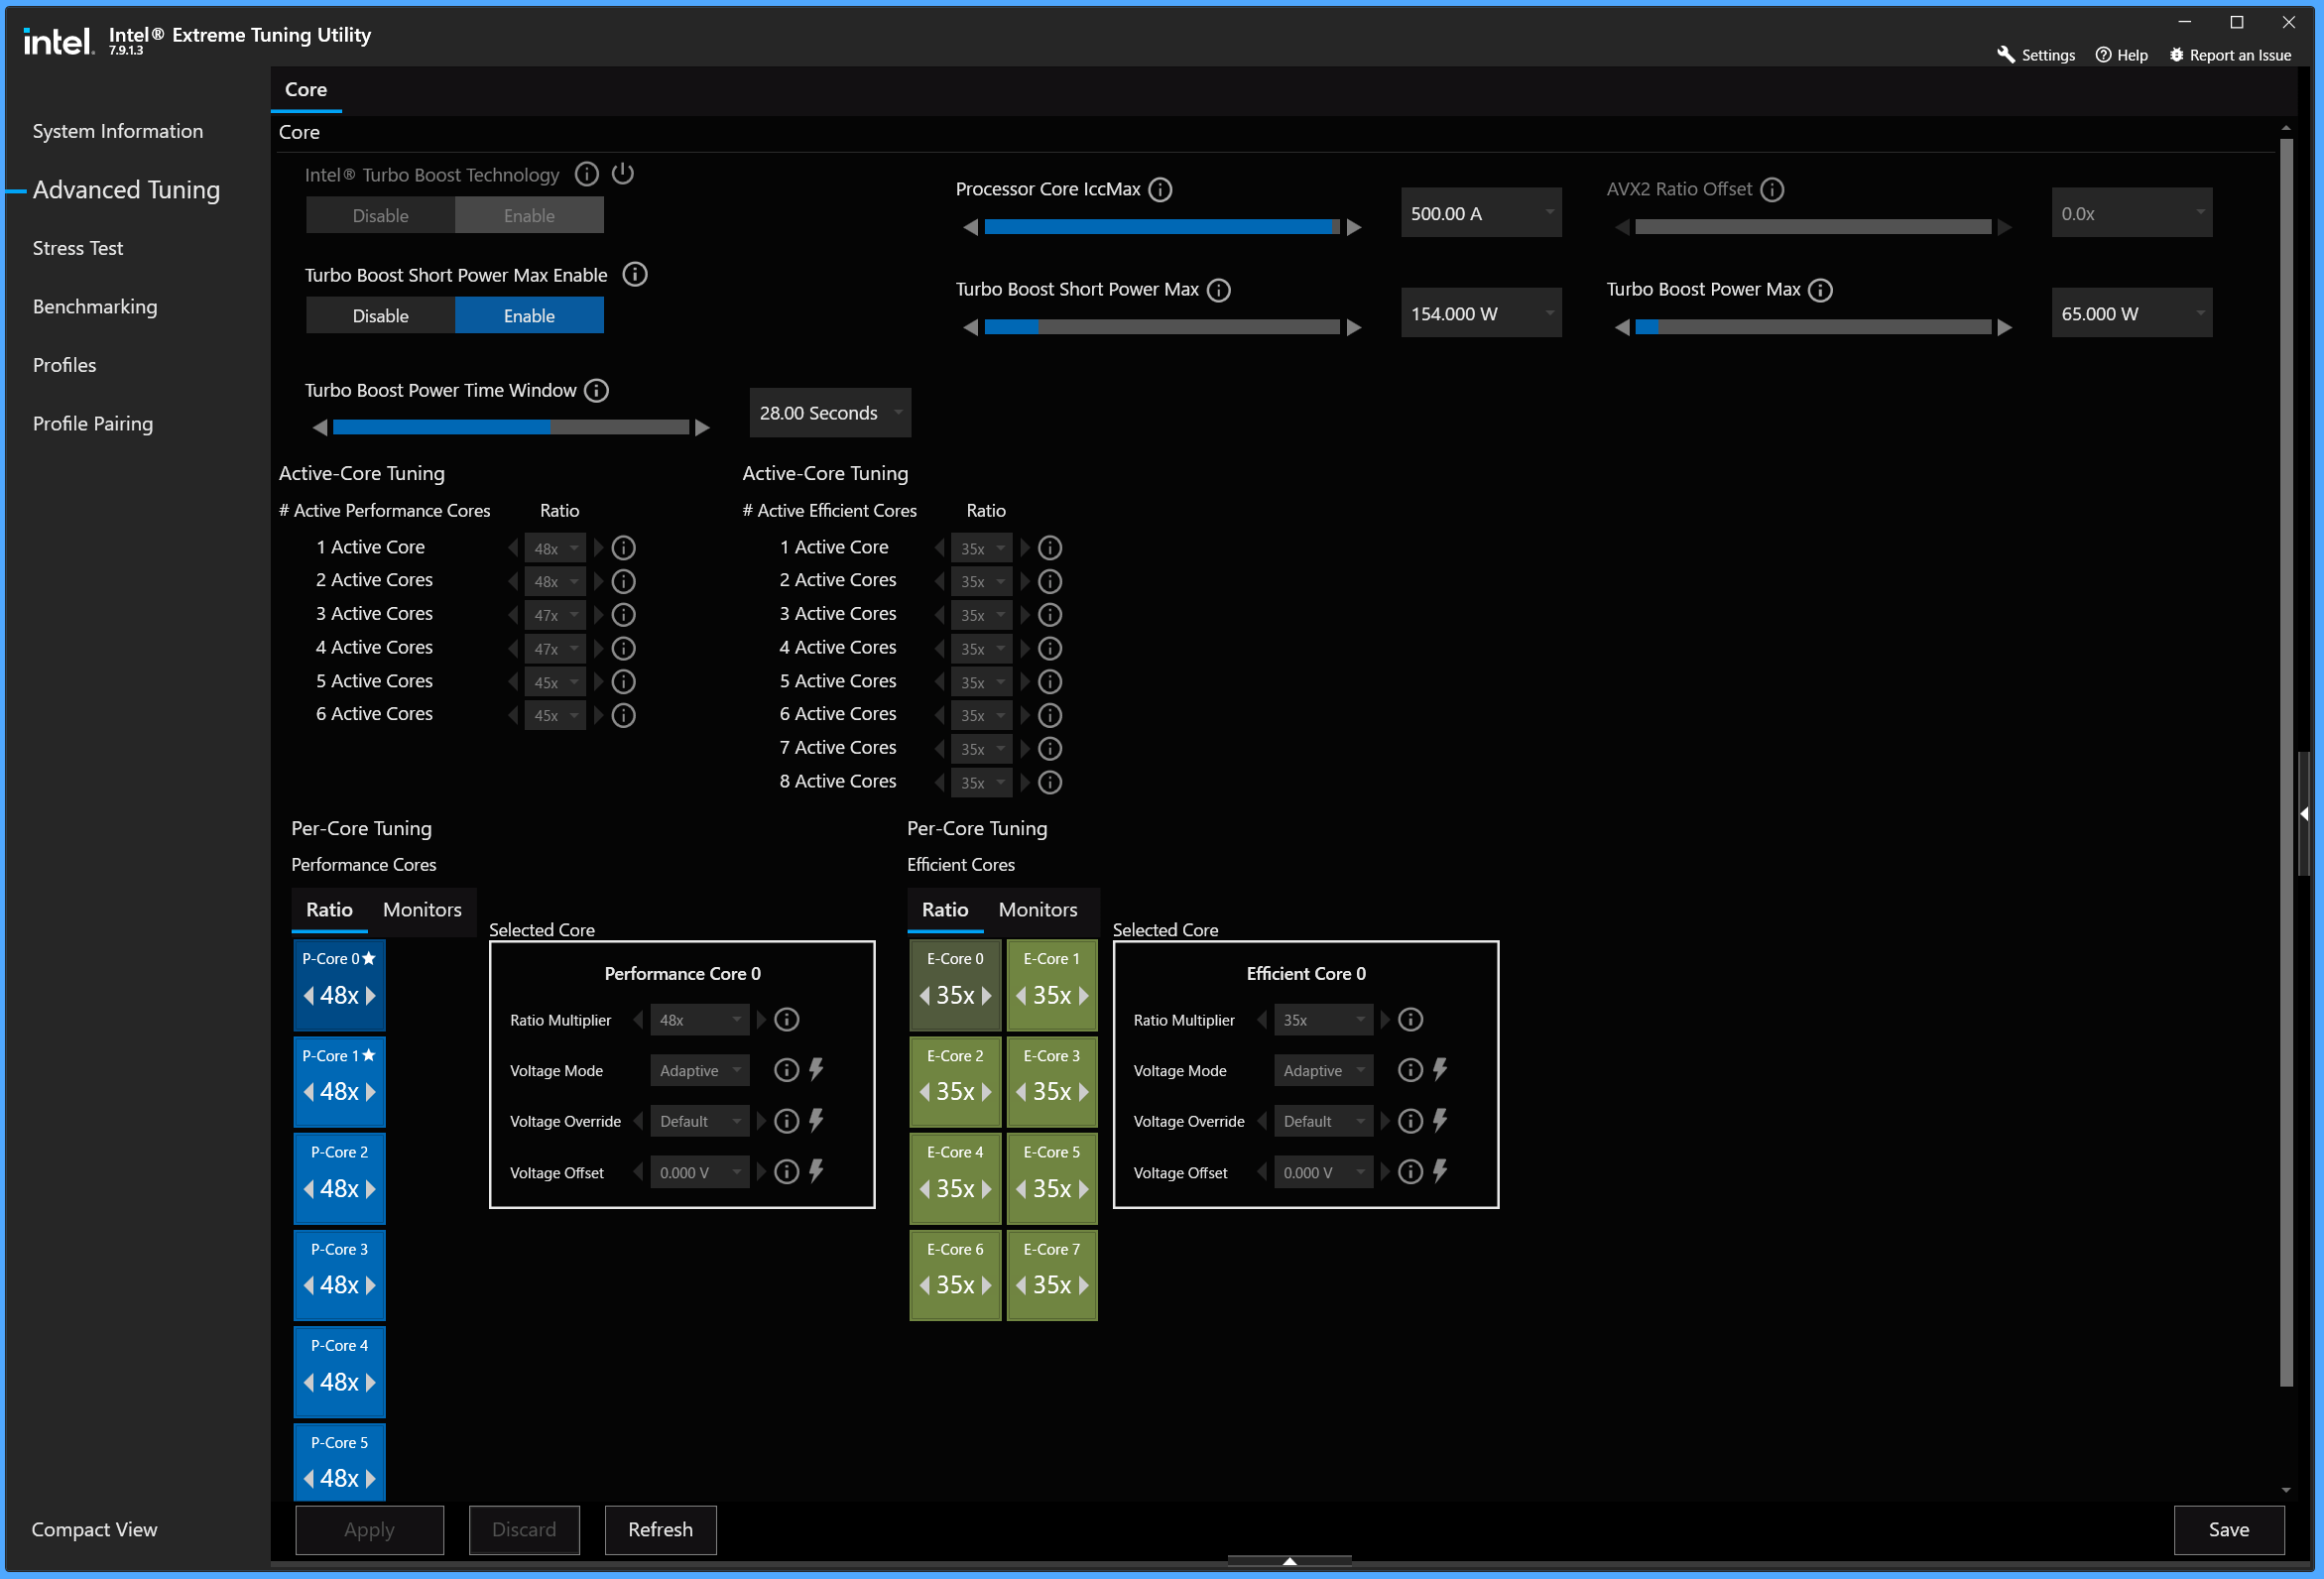The image size is (2324, 1579).
Task: Disable Turbo Boost Short Power Max
Action: [x=381, y=315]
